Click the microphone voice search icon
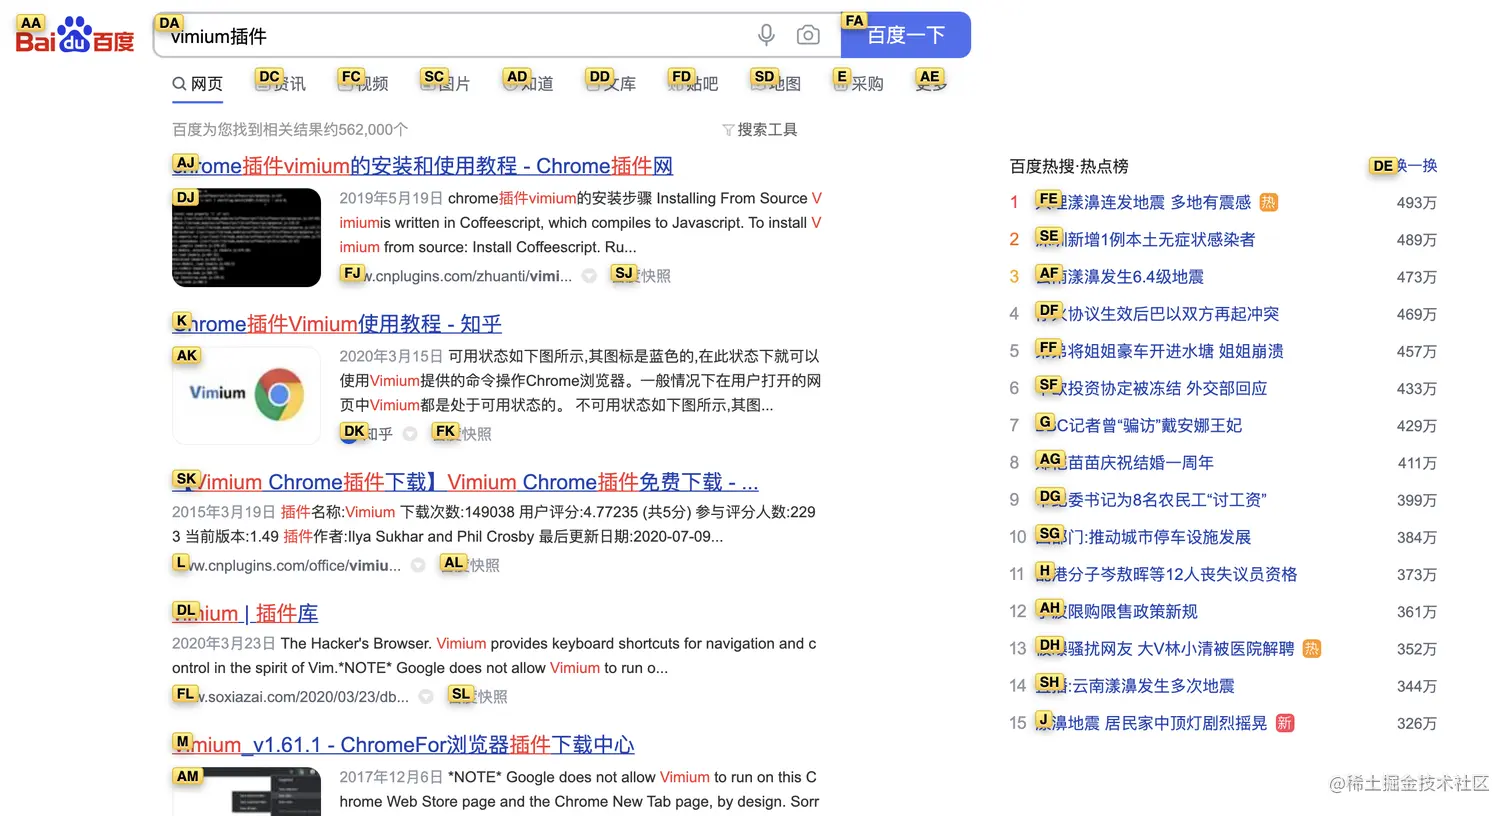Screen dimensions: 1512x816 [766, 34]
